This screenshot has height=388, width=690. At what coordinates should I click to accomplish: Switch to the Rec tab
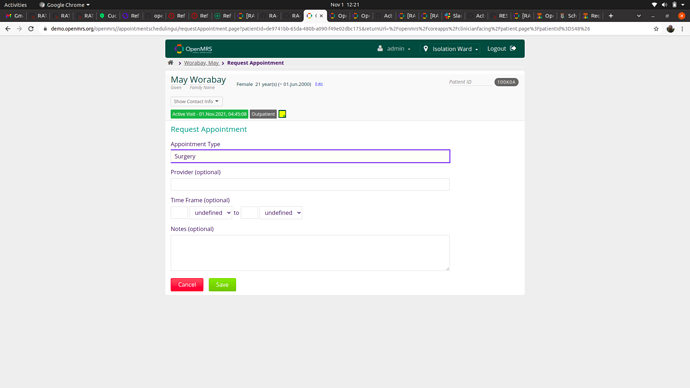click(591, 16)
